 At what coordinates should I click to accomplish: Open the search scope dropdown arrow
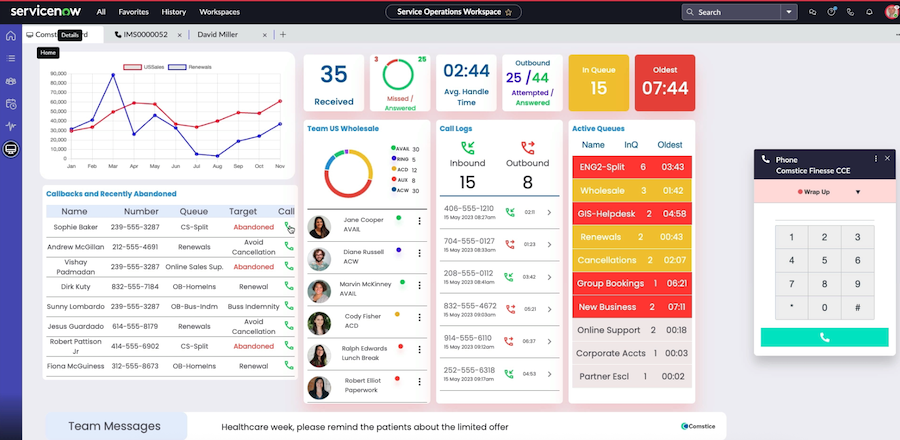(790, 12)
